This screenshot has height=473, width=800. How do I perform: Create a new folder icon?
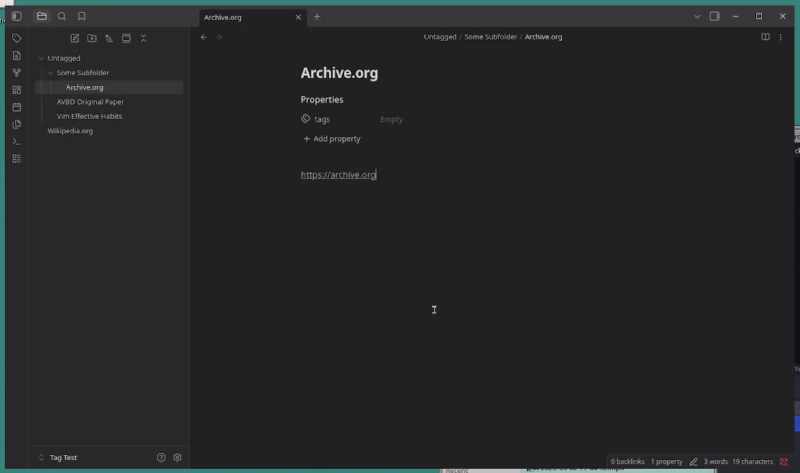coord(92,38)
